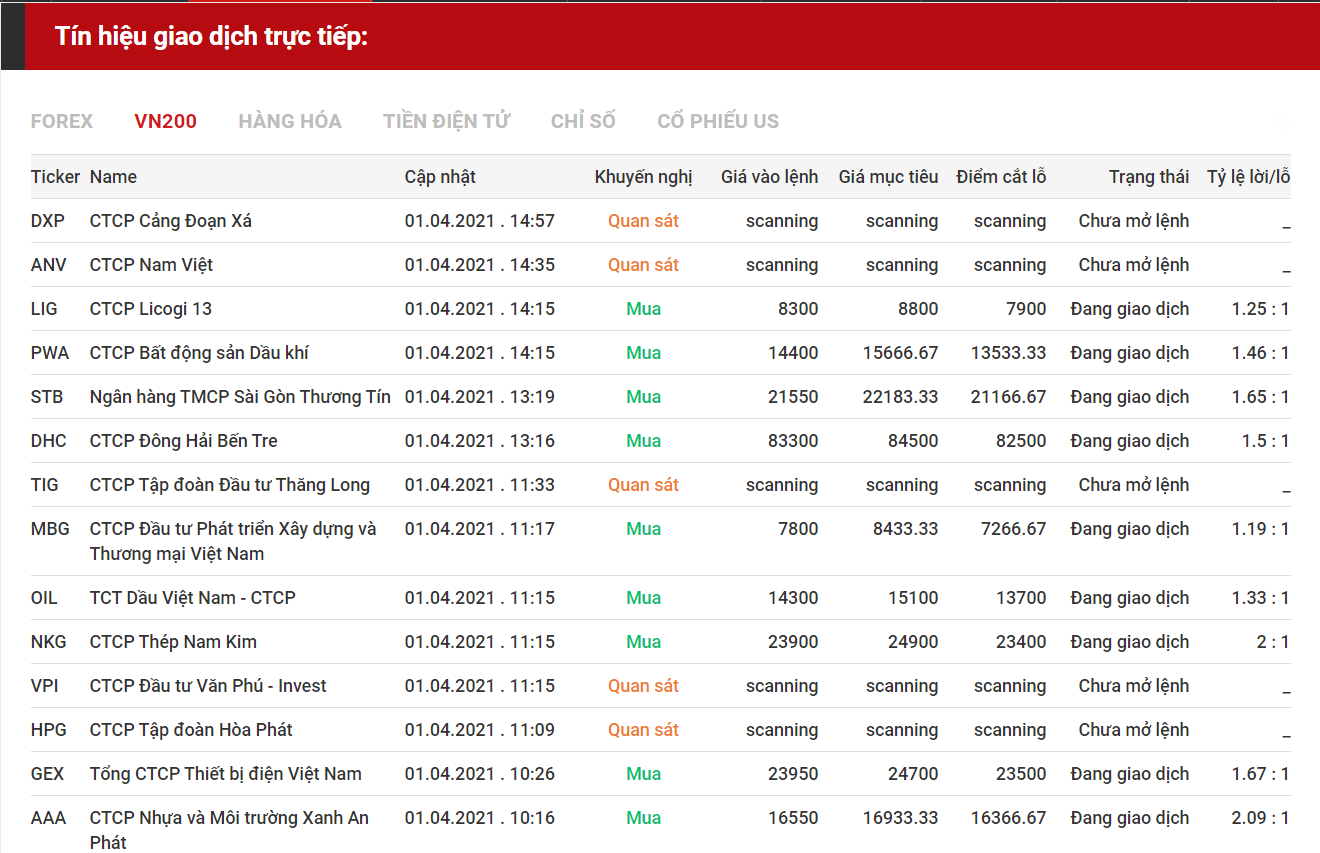This screenshot has height=853, width=1320.
Task: Click the update time 01.04.2021 . 14:57
Action: (x=480, y=221)
